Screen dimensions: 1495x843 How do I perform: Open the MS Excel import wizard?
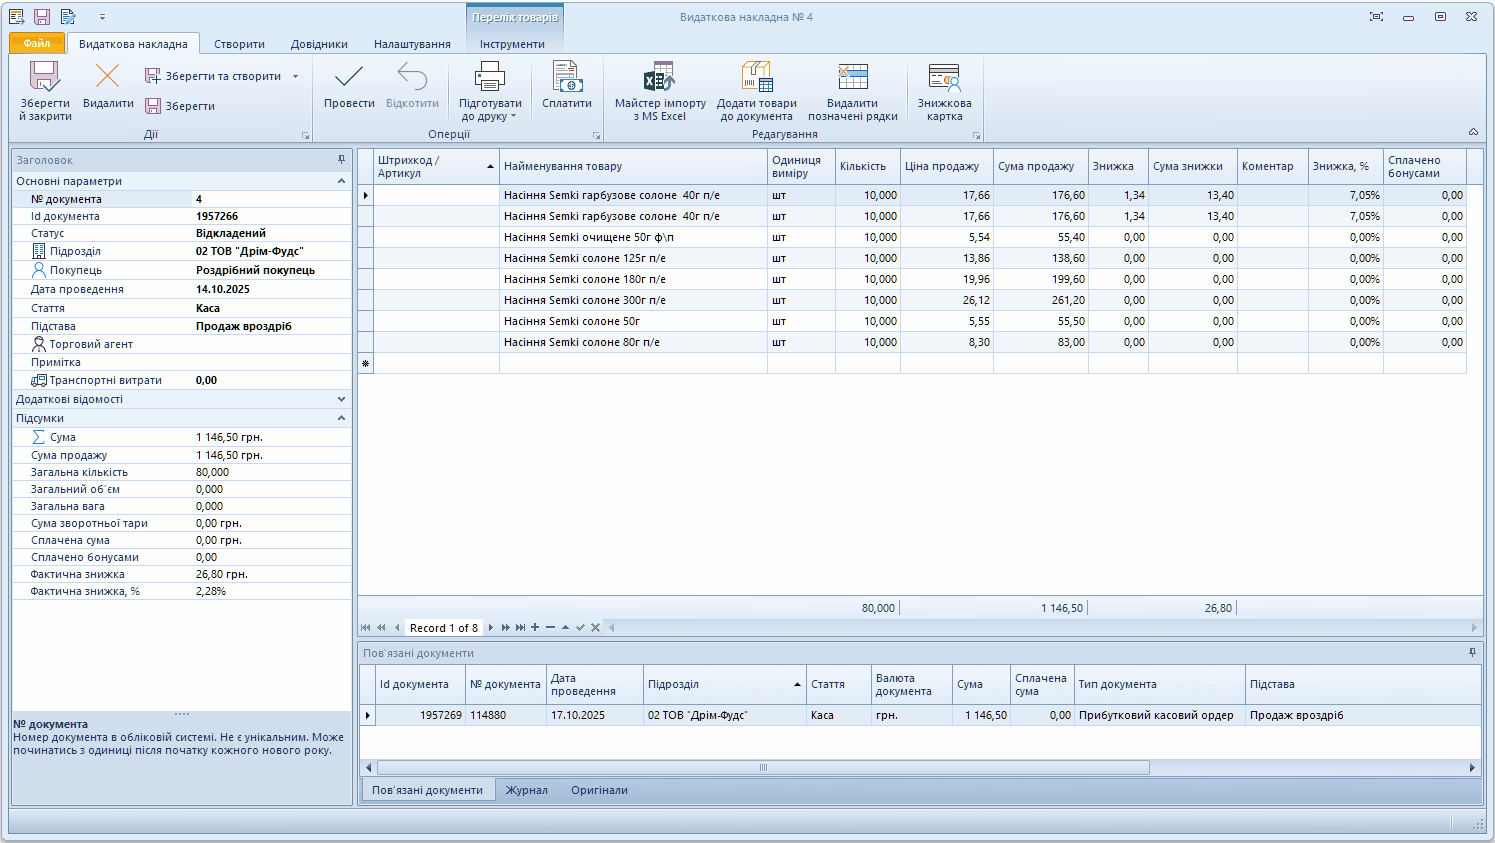point(660,77)
